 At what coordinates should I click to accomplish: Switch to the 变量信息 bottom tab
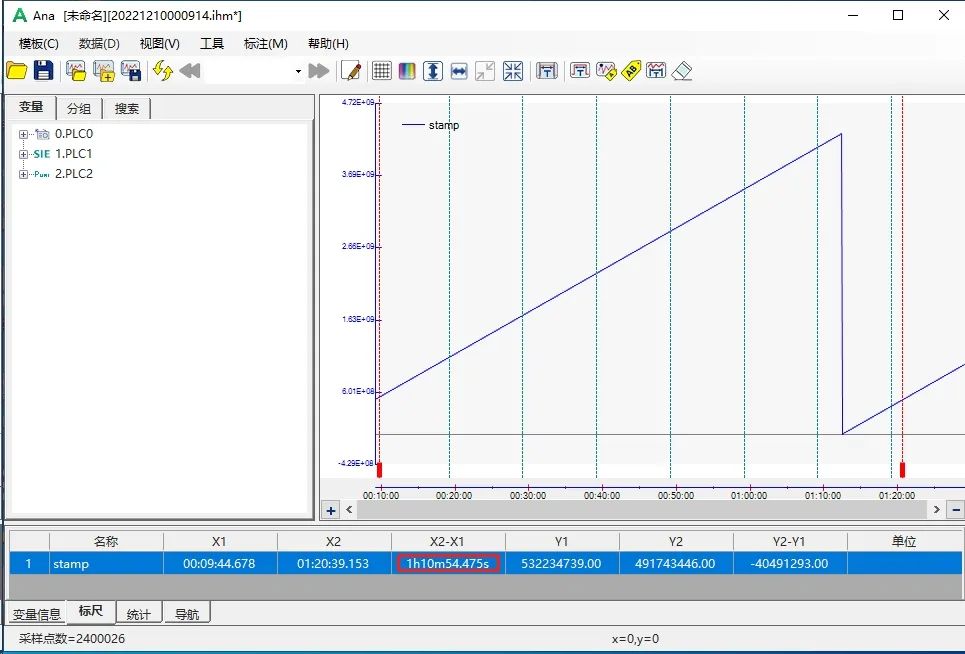36,614
